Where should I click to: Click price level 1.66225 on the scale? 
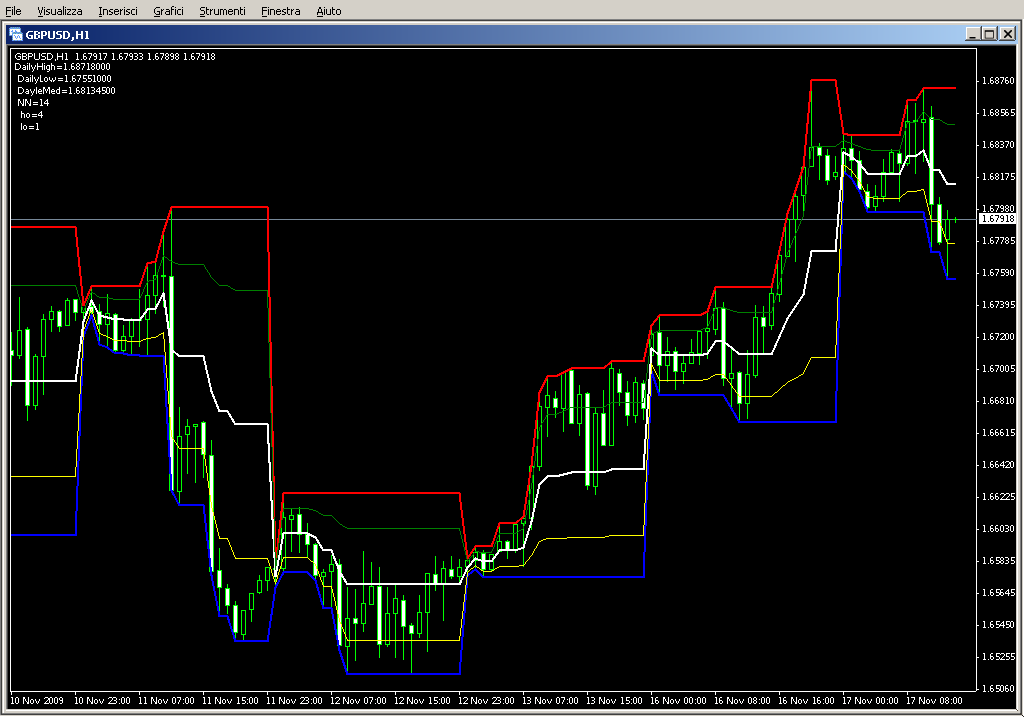(x=999, y=496)
